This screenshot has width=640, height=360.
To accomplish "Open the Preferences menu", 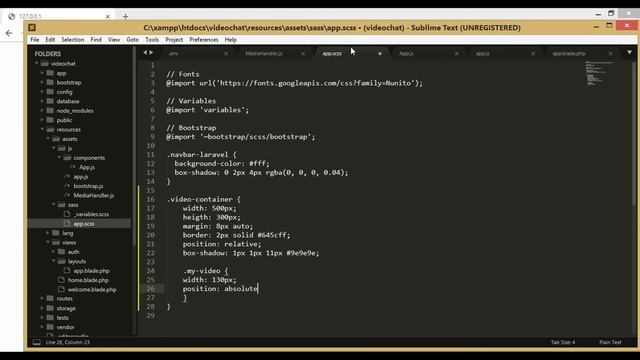I will [204, 40].
